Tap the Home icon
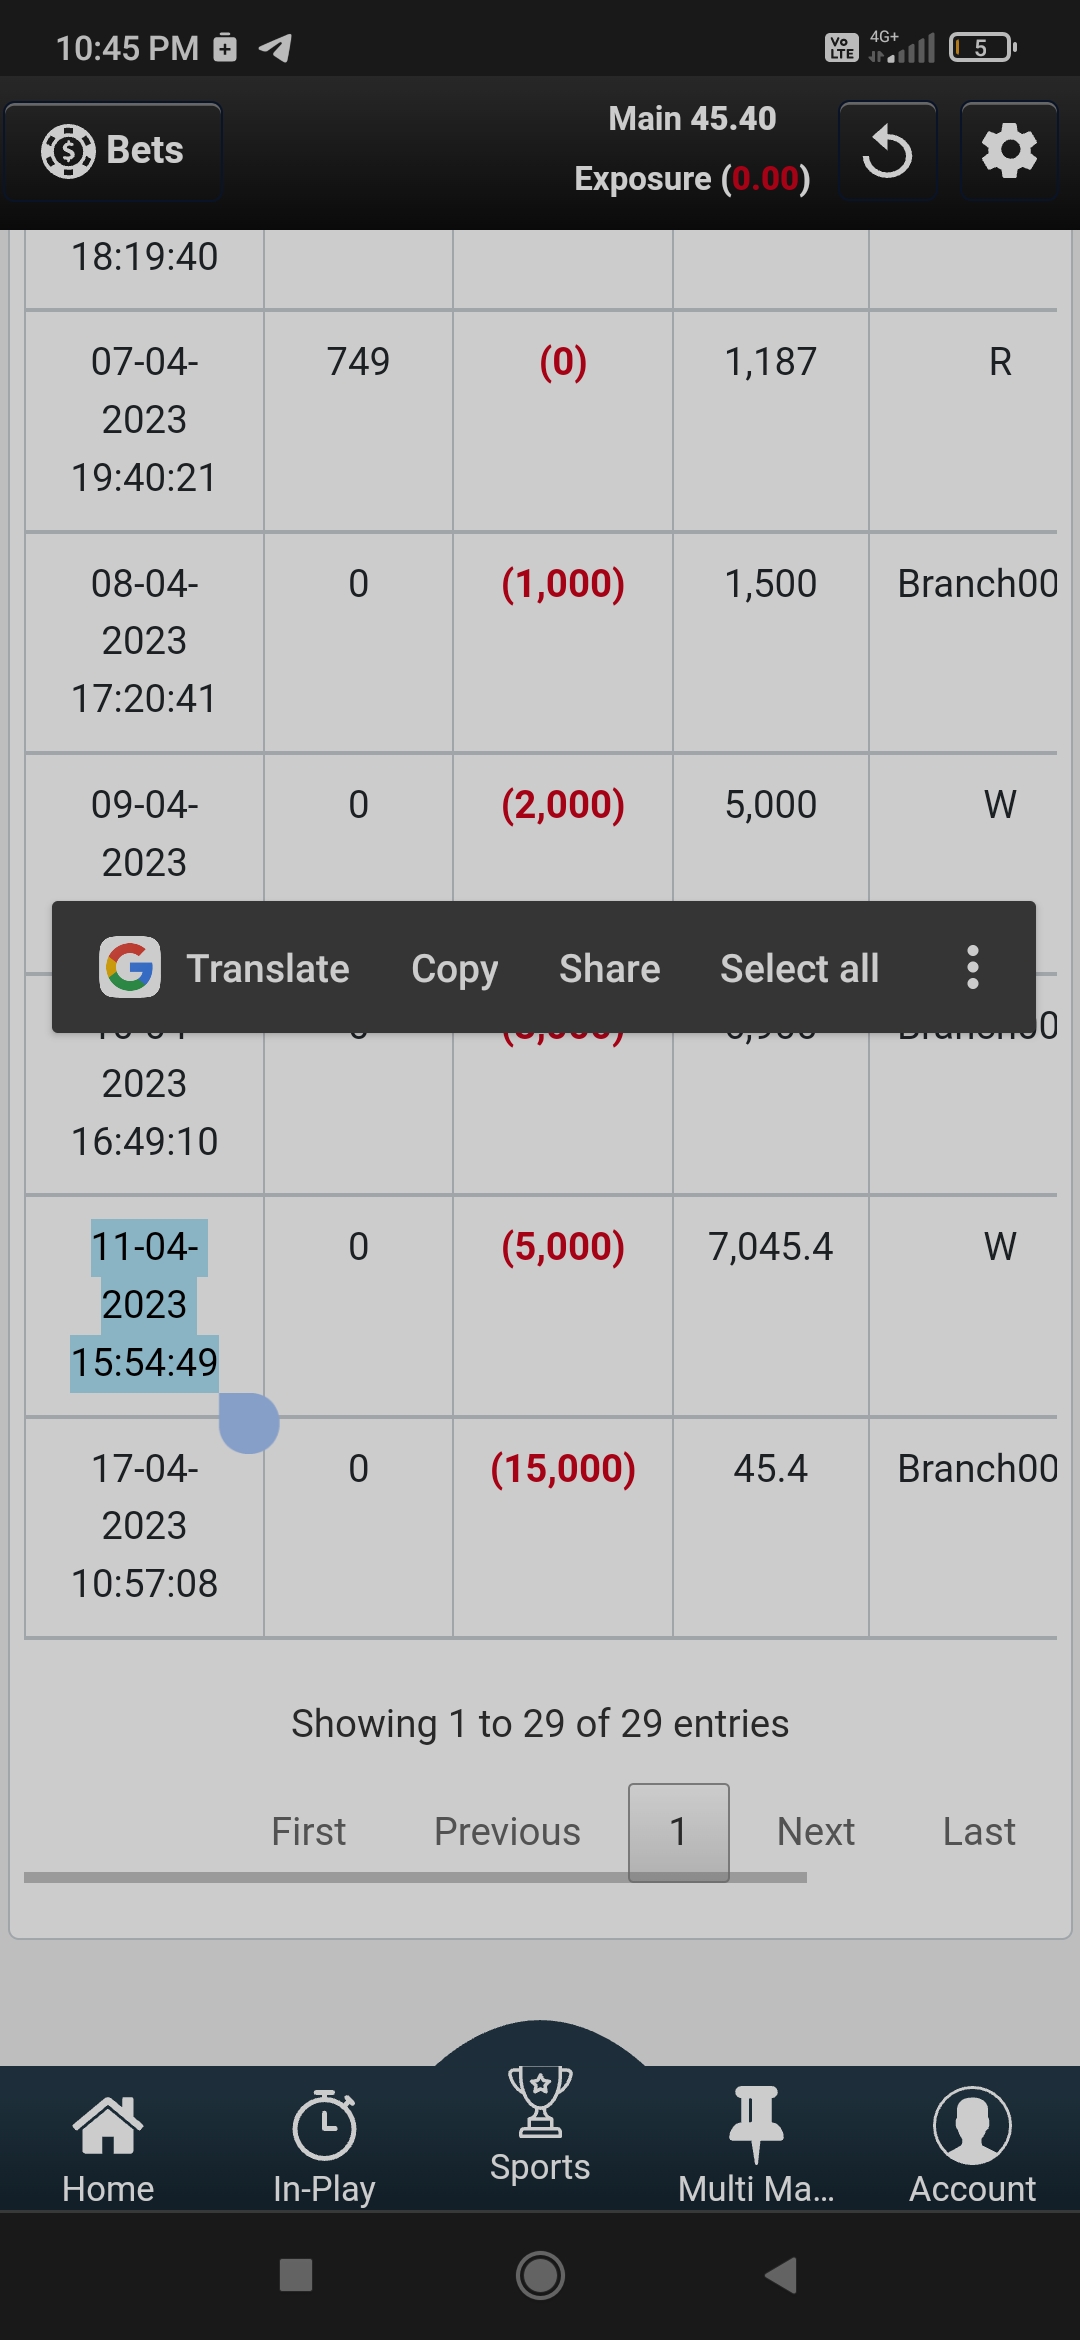Image resolution: width=1080 pixels, height=2340 pixels. (x=108, y=2126)
